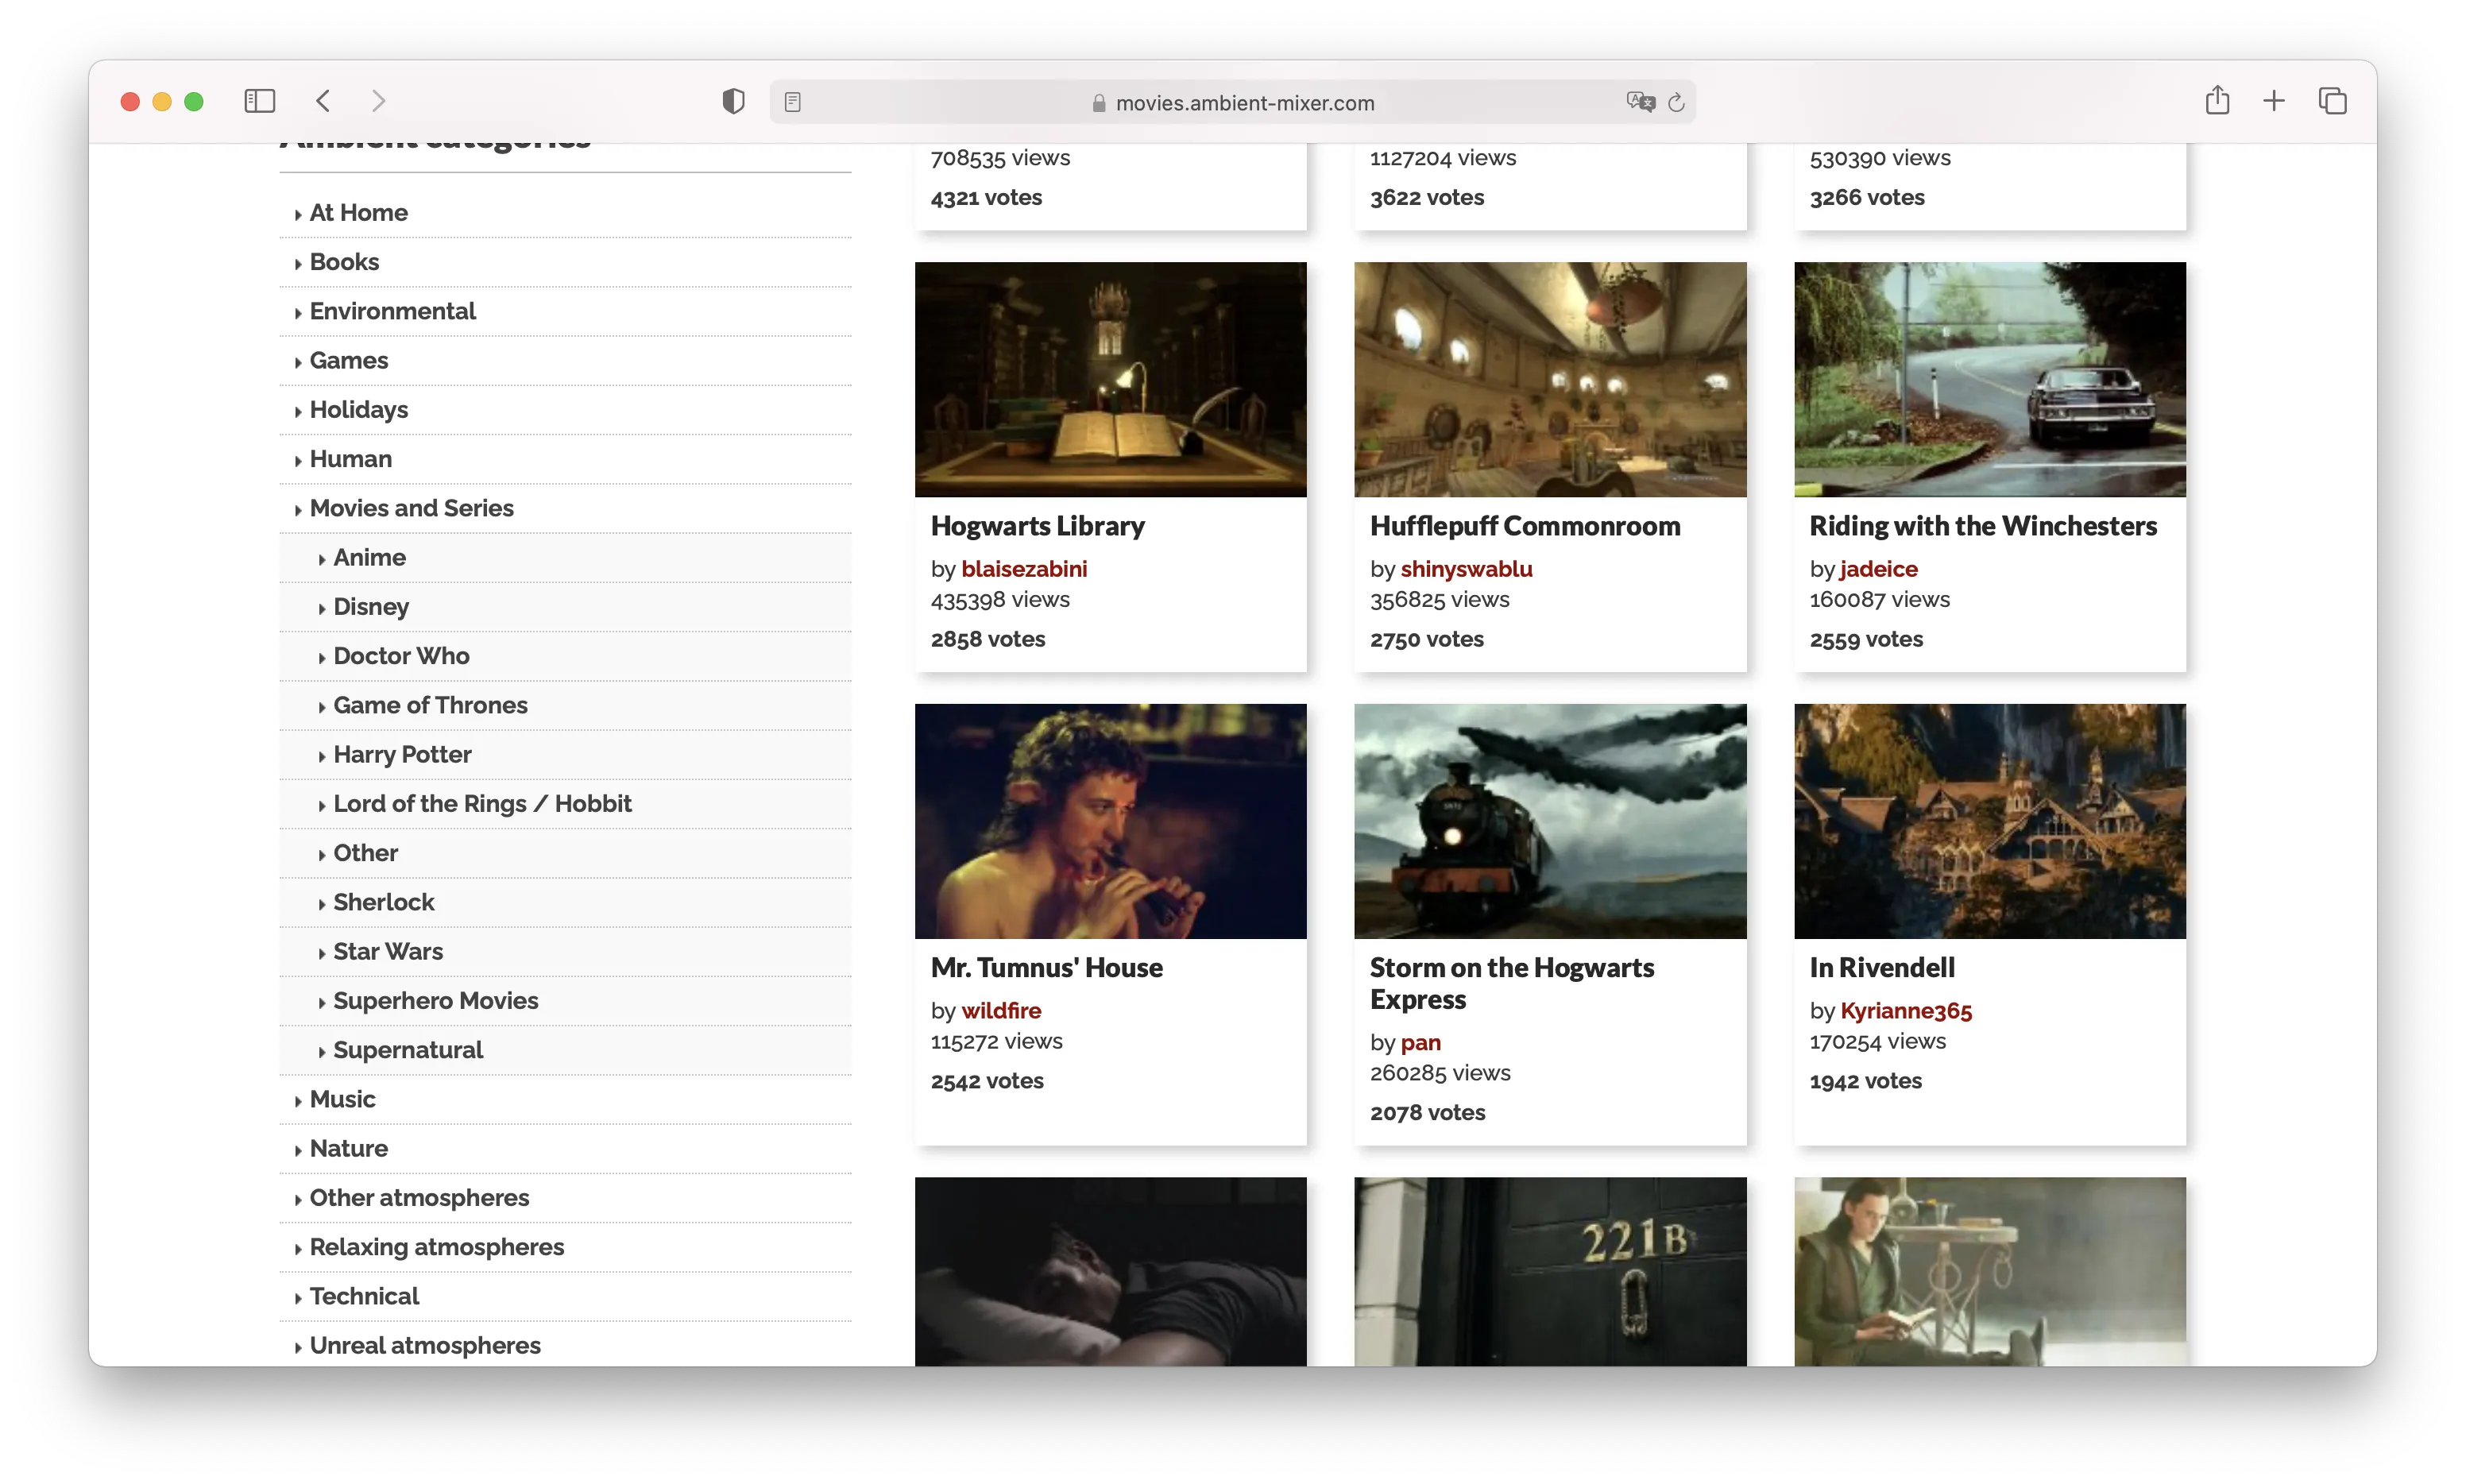Open Lord of the Rings / Hobbit subcategory

(x=482, y=804)
